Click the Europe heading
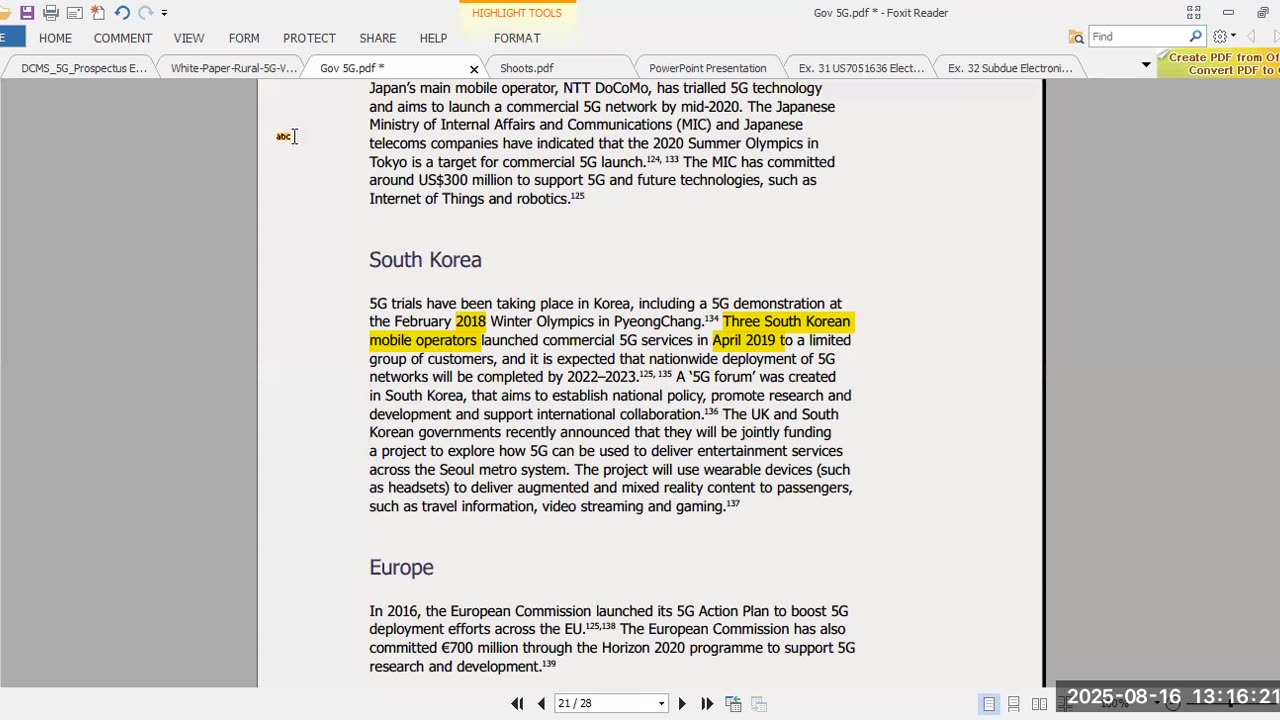1280x720 pixels. (x=401, y=568)
